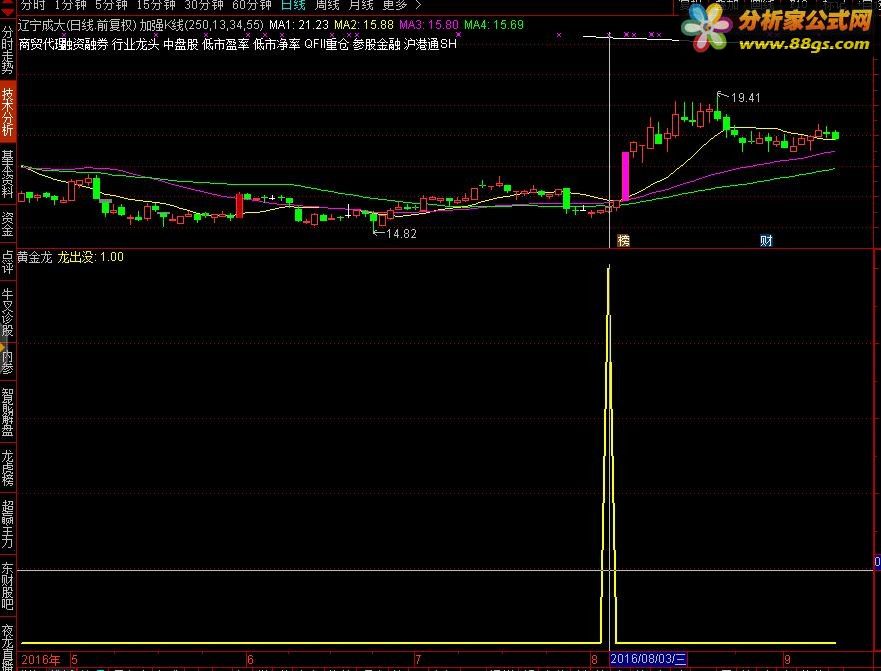Open the 龙虎榜 sidebar tab
The height and width of the screenshot is (671, 881).
pos(7,468)
